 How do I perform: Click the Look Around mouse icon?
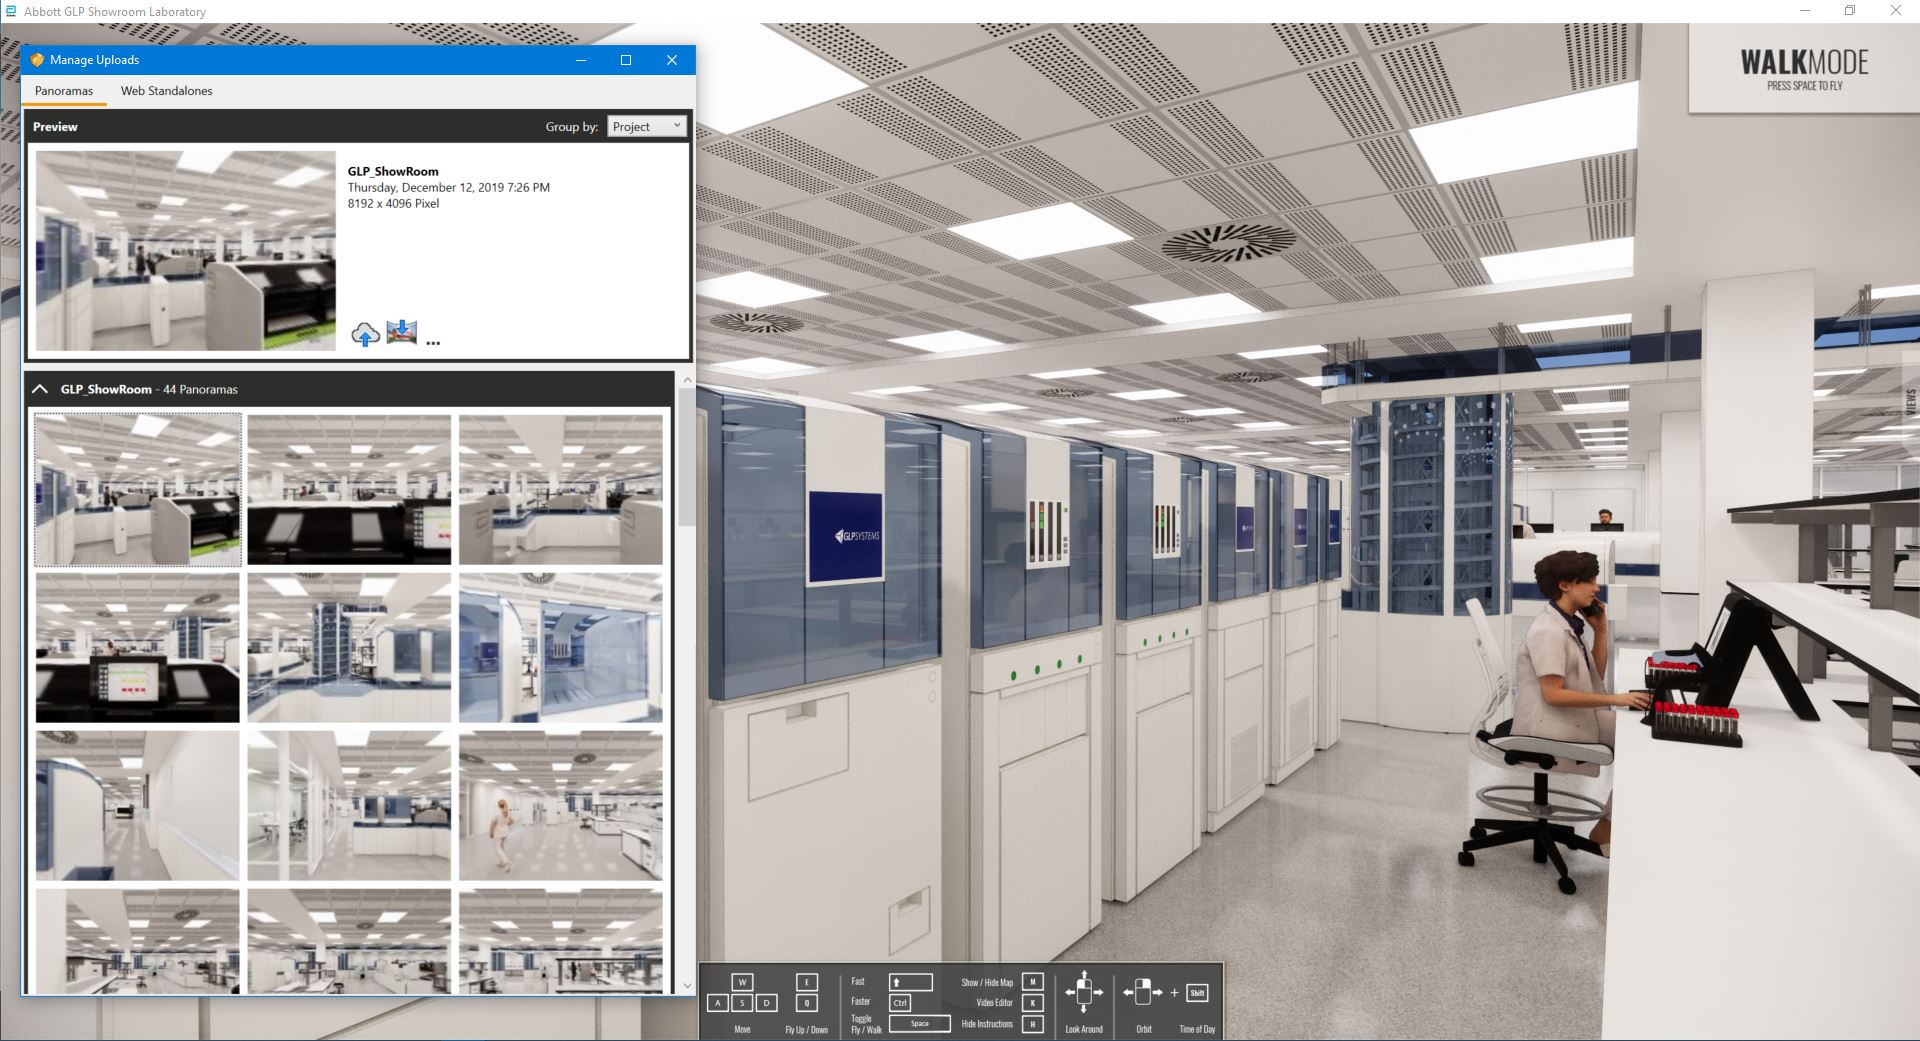tap(1083, 993)
